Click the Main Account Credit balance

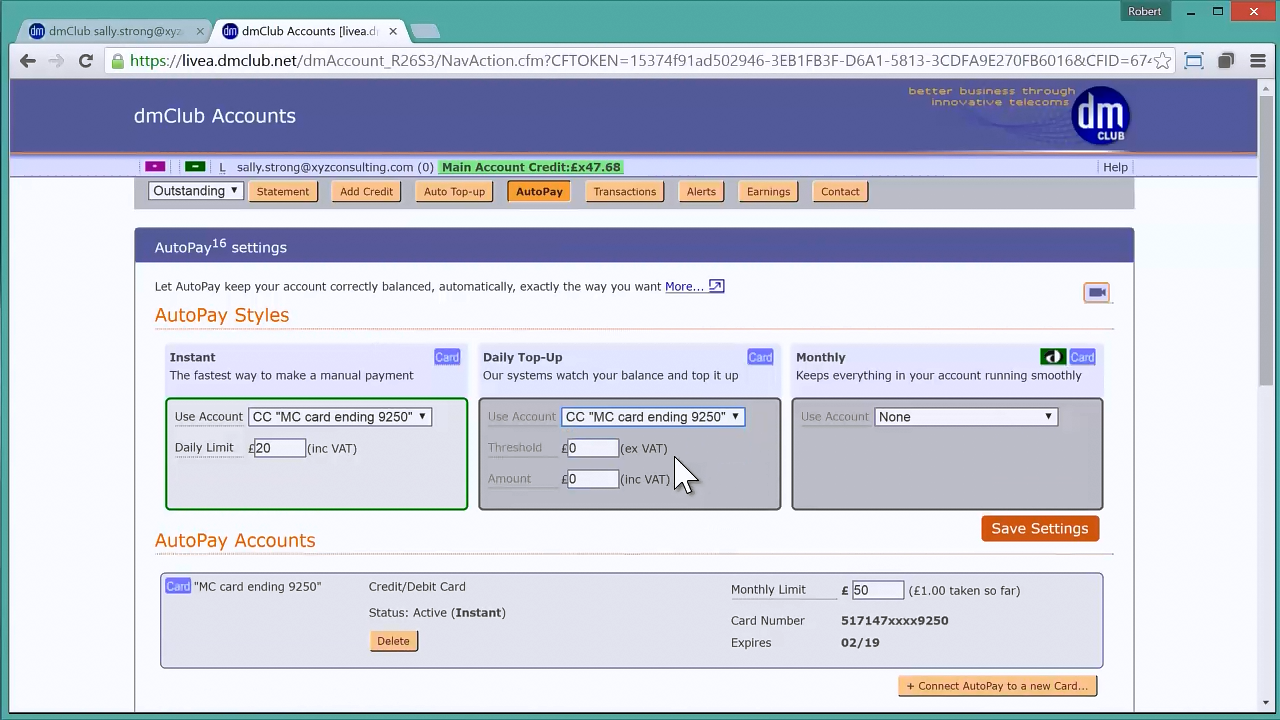click(531, 167)
